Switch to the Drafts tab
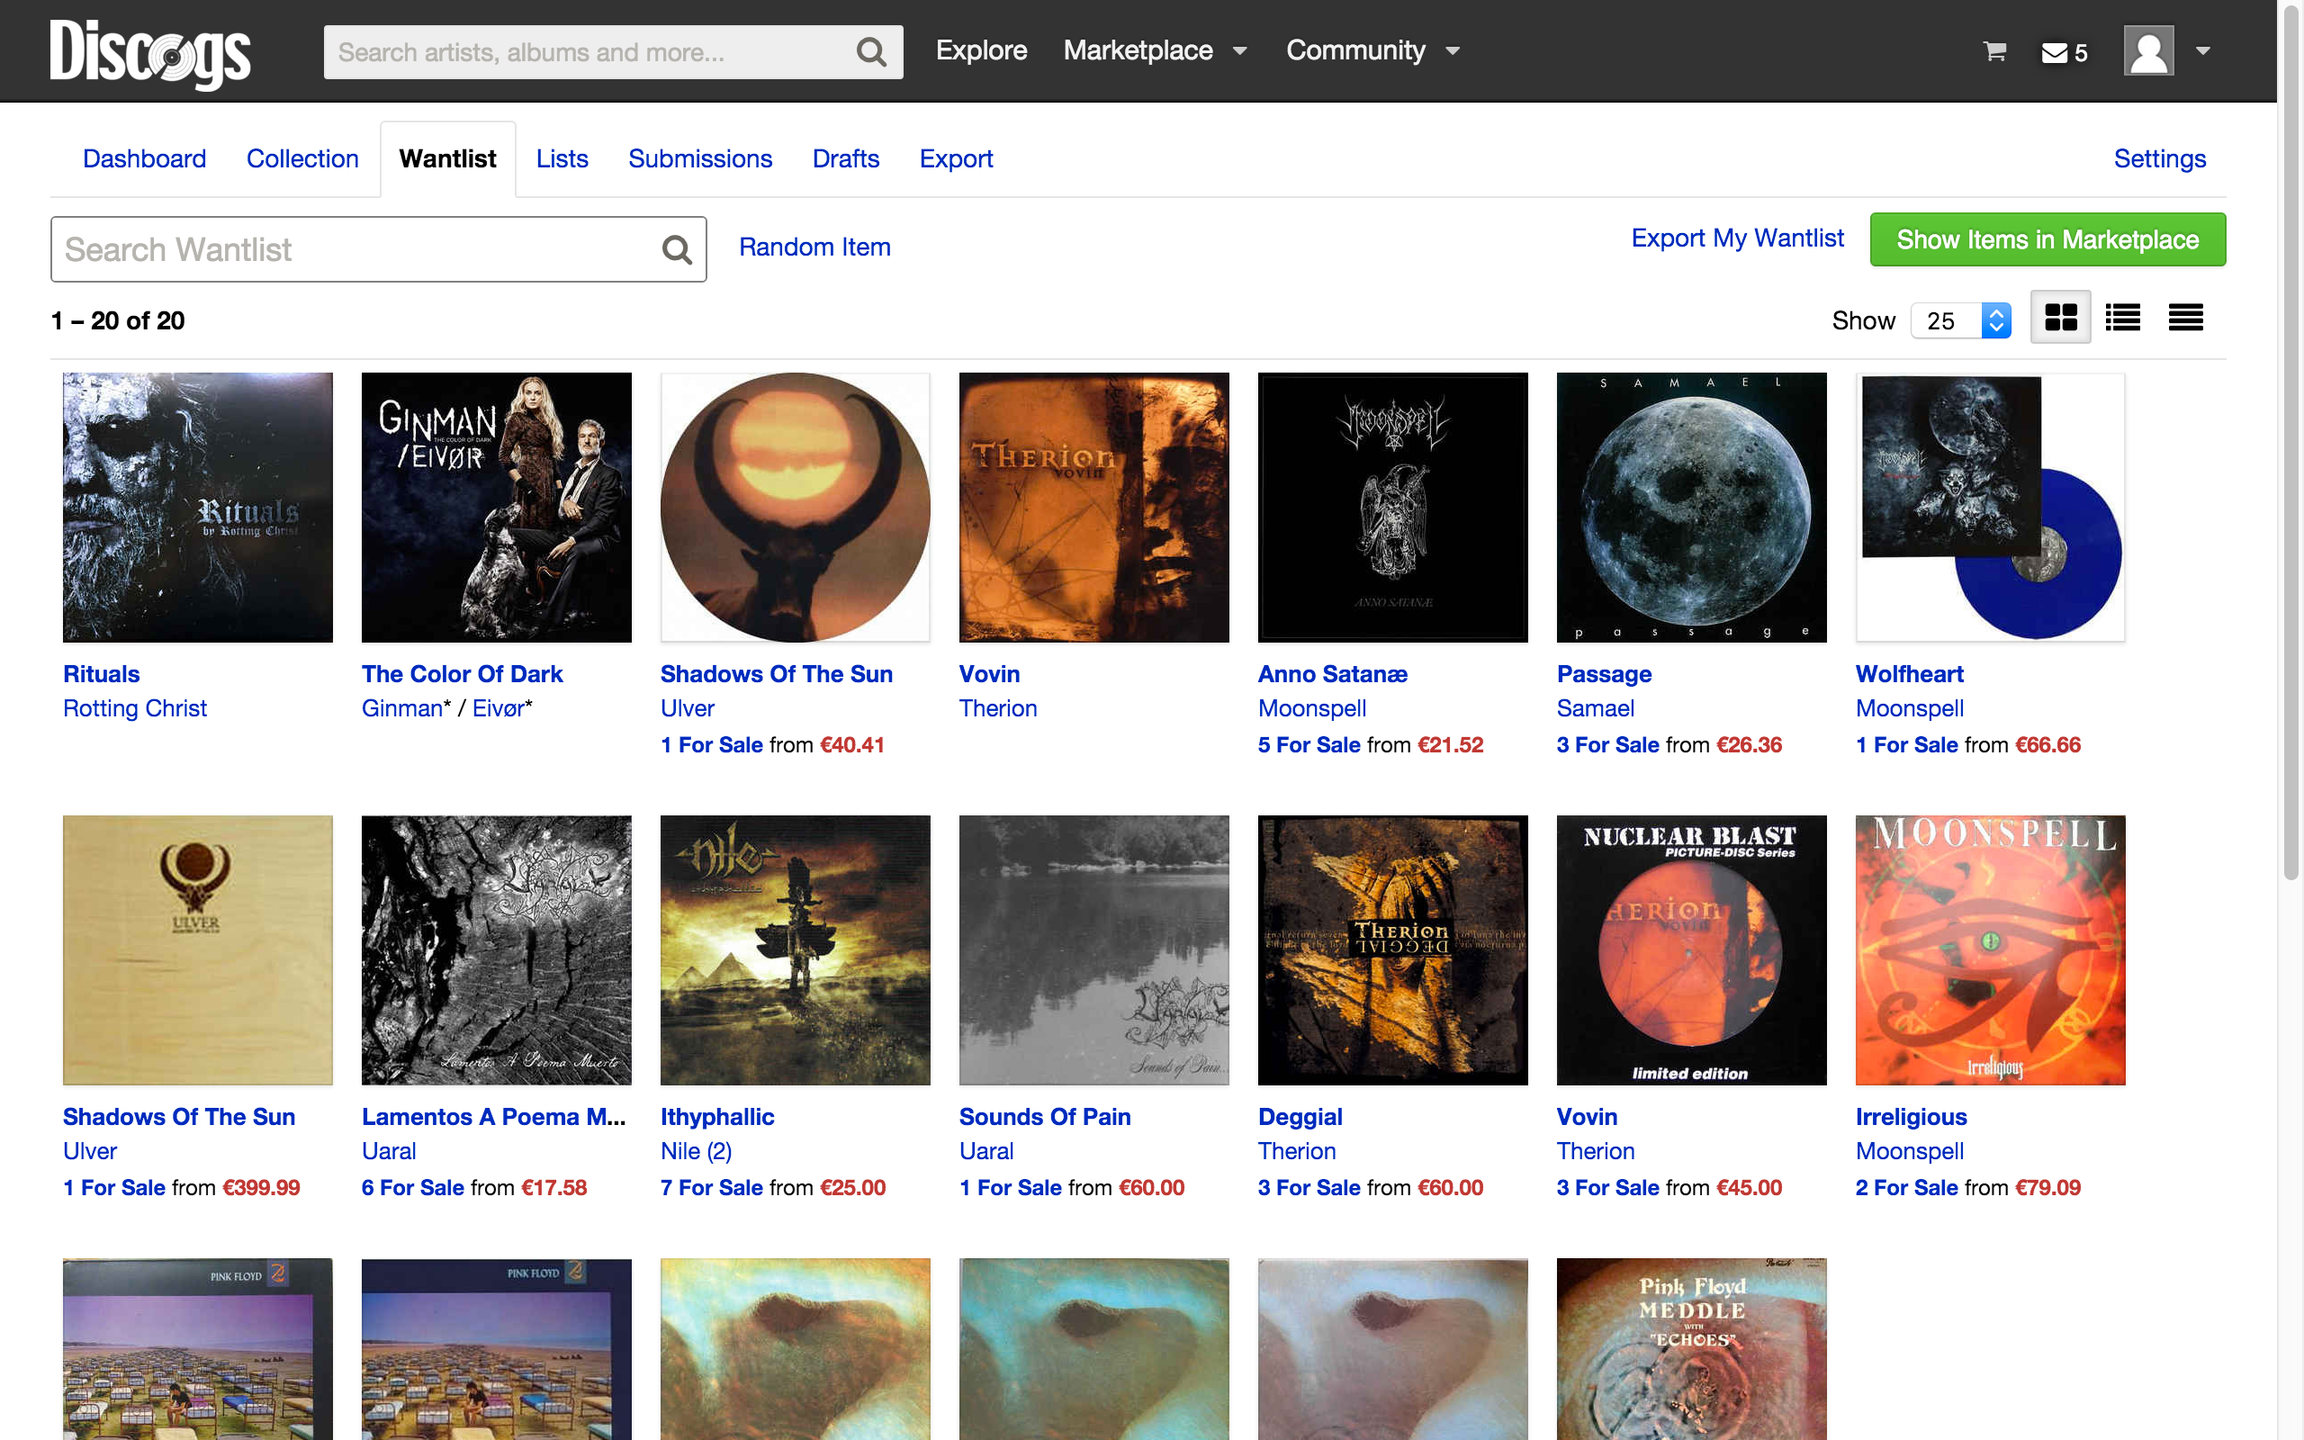The width and height of the screenshot is (2304, 1440). point(846,158)
